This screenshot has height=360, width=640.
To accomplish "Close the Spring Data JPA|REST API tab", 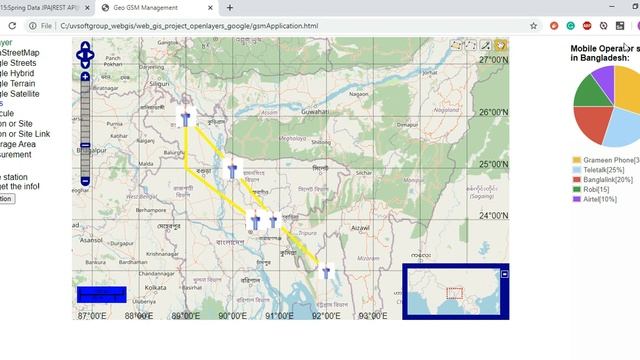I will click(x=87, y=8).
